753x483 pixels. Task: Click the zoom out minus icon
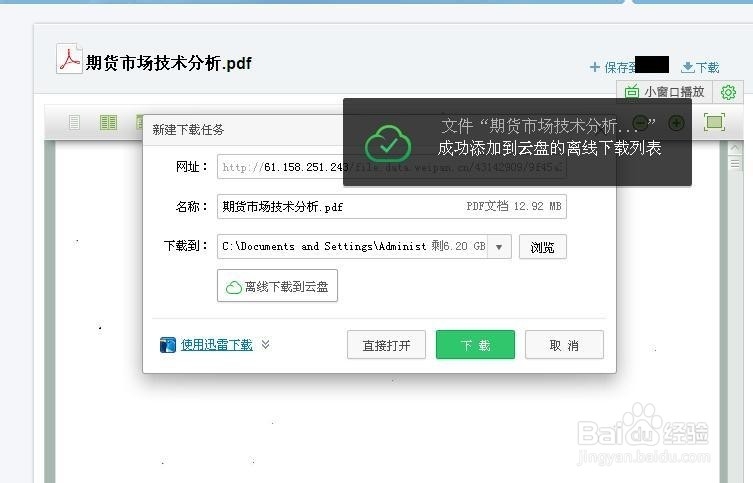click(640, 123)
